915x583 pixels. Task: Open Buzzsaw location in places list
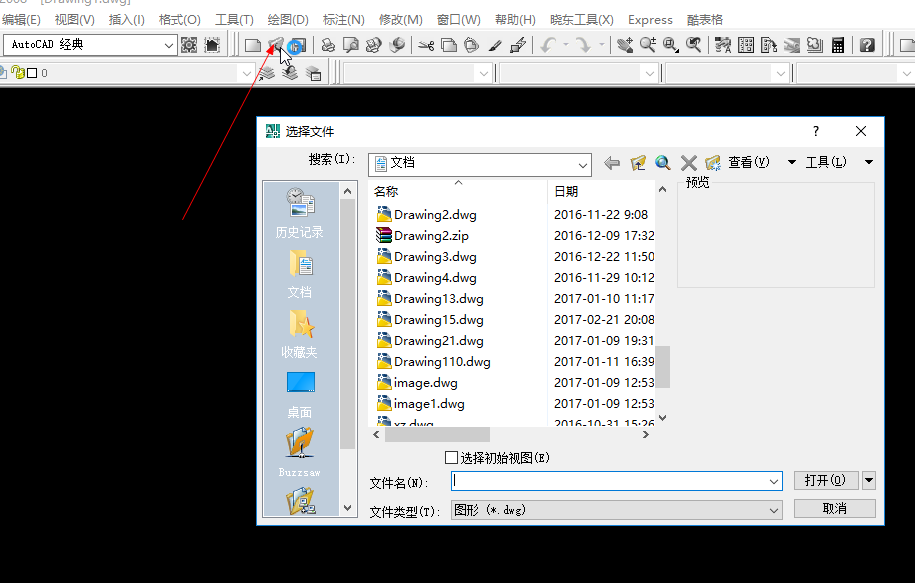click(299, 453)
